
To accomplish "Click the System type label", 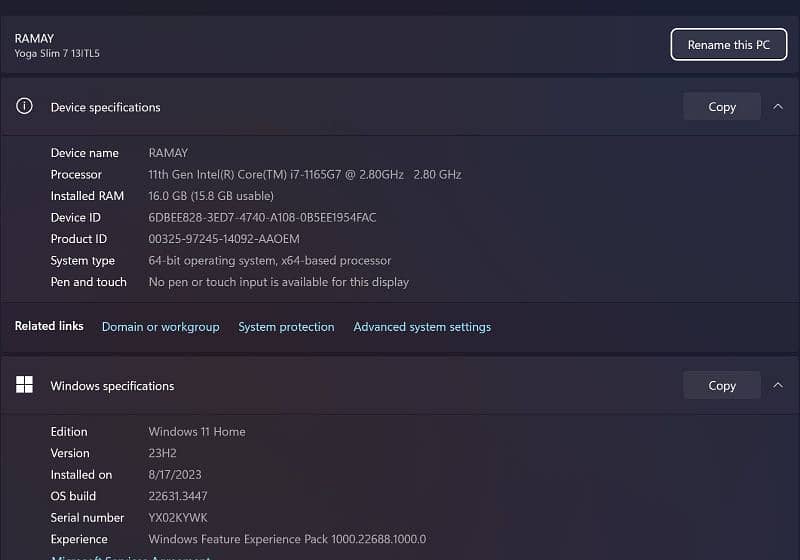I will (83, 261).
